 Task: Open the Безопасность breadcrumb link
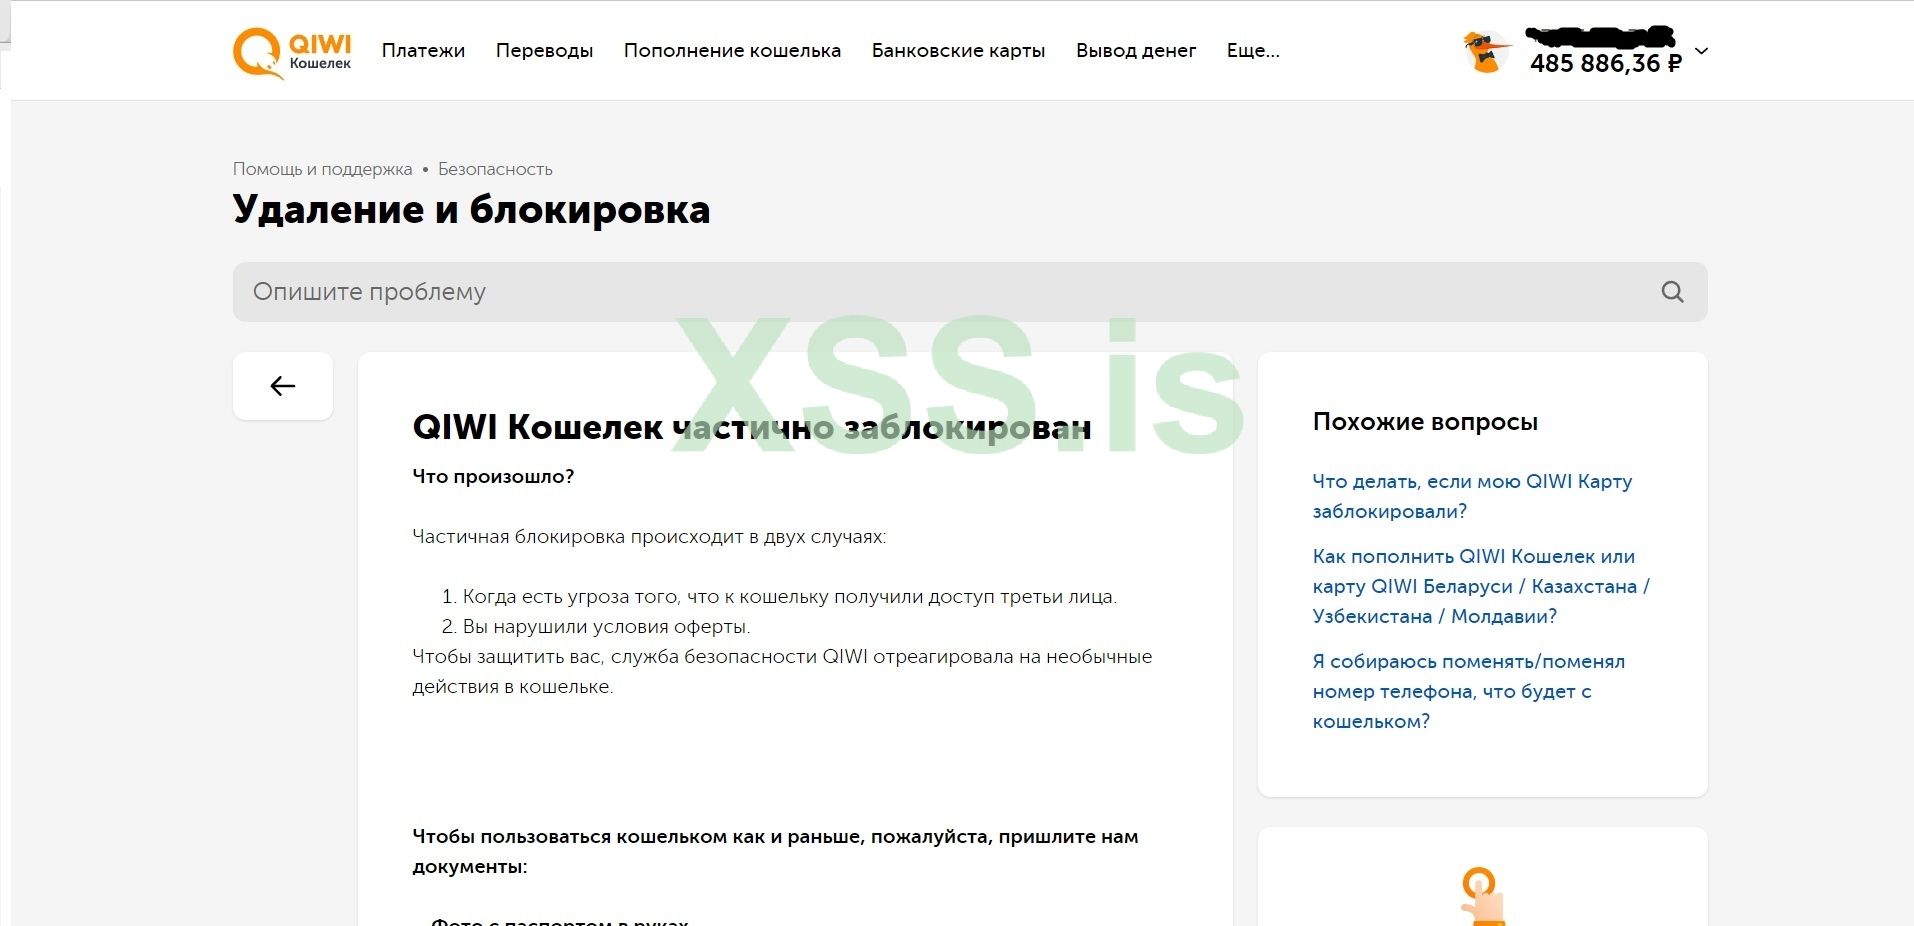(495, 169)
